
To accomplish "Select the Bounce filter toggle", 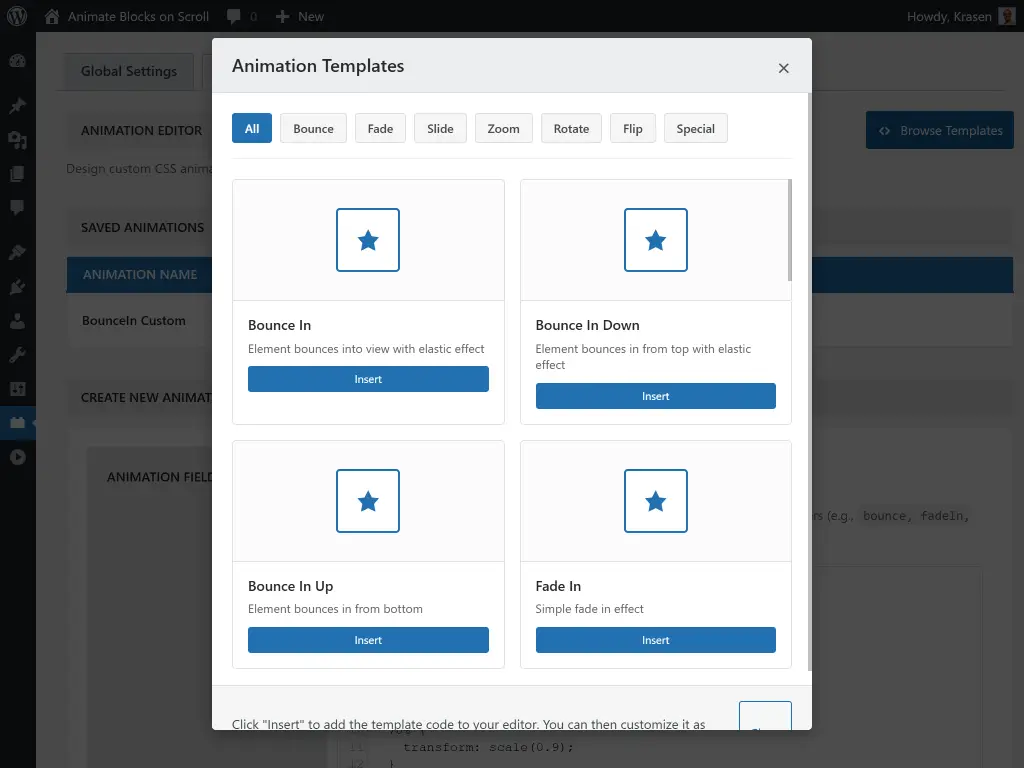I will pyautogui.click(x=312, y=128).
